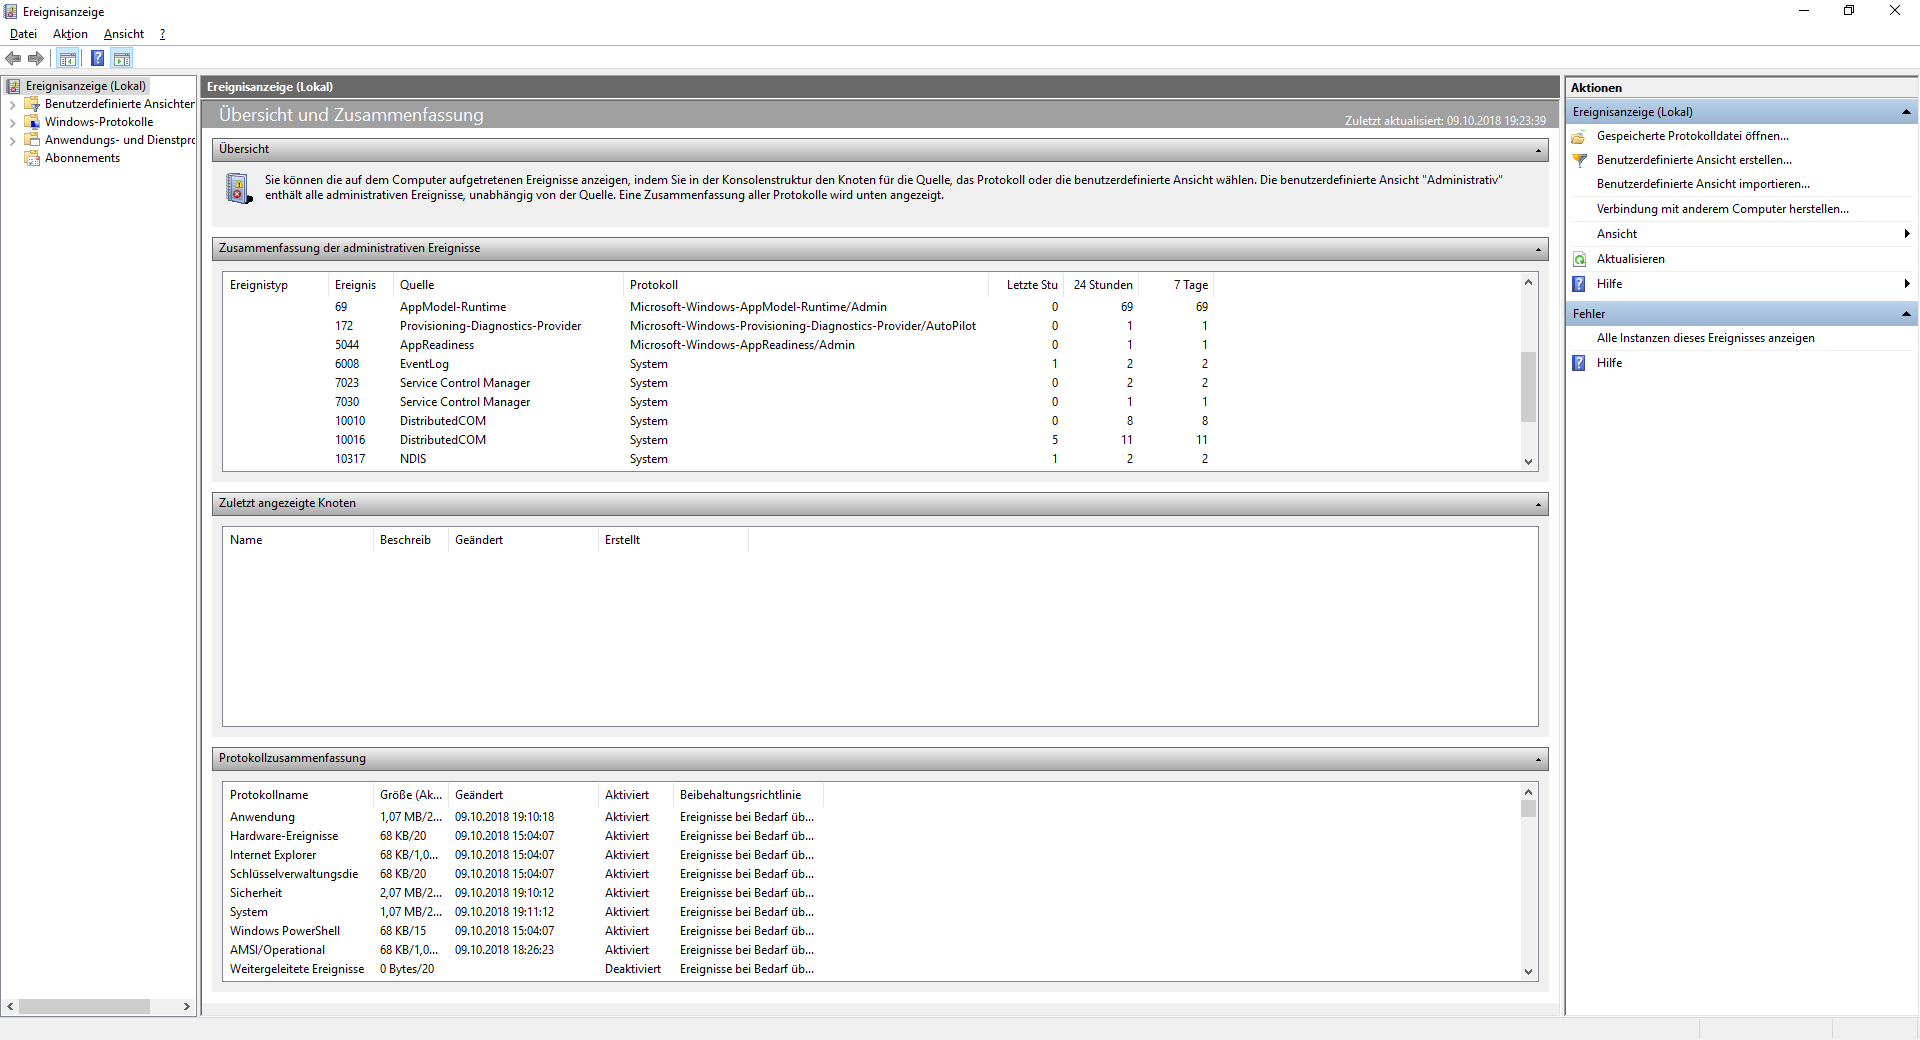1920x1040 pixels.
Task: Sort by the Ereignistyp column header
Action: pyautogui.click(x=276, y=285)
